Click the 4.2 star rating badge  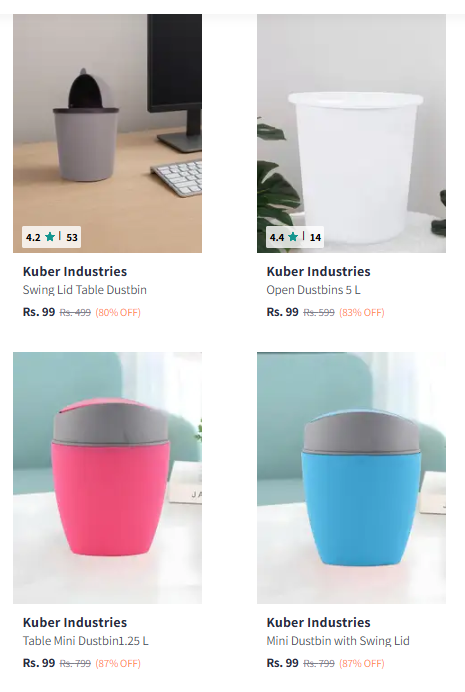click(x=51, y=237)
